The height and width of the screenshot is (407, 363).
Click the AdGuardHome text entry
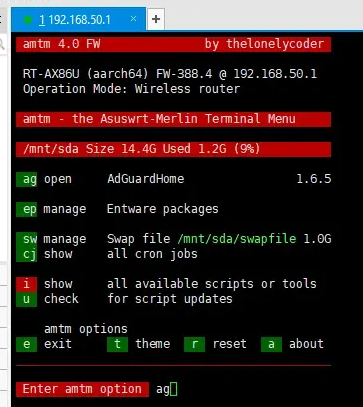pos(146,179)
